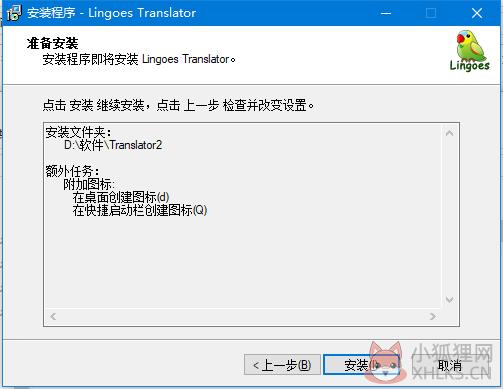The image size is (503, 389).
Task: Close the Lingoes Translator setup window
Action: point(477,13)
